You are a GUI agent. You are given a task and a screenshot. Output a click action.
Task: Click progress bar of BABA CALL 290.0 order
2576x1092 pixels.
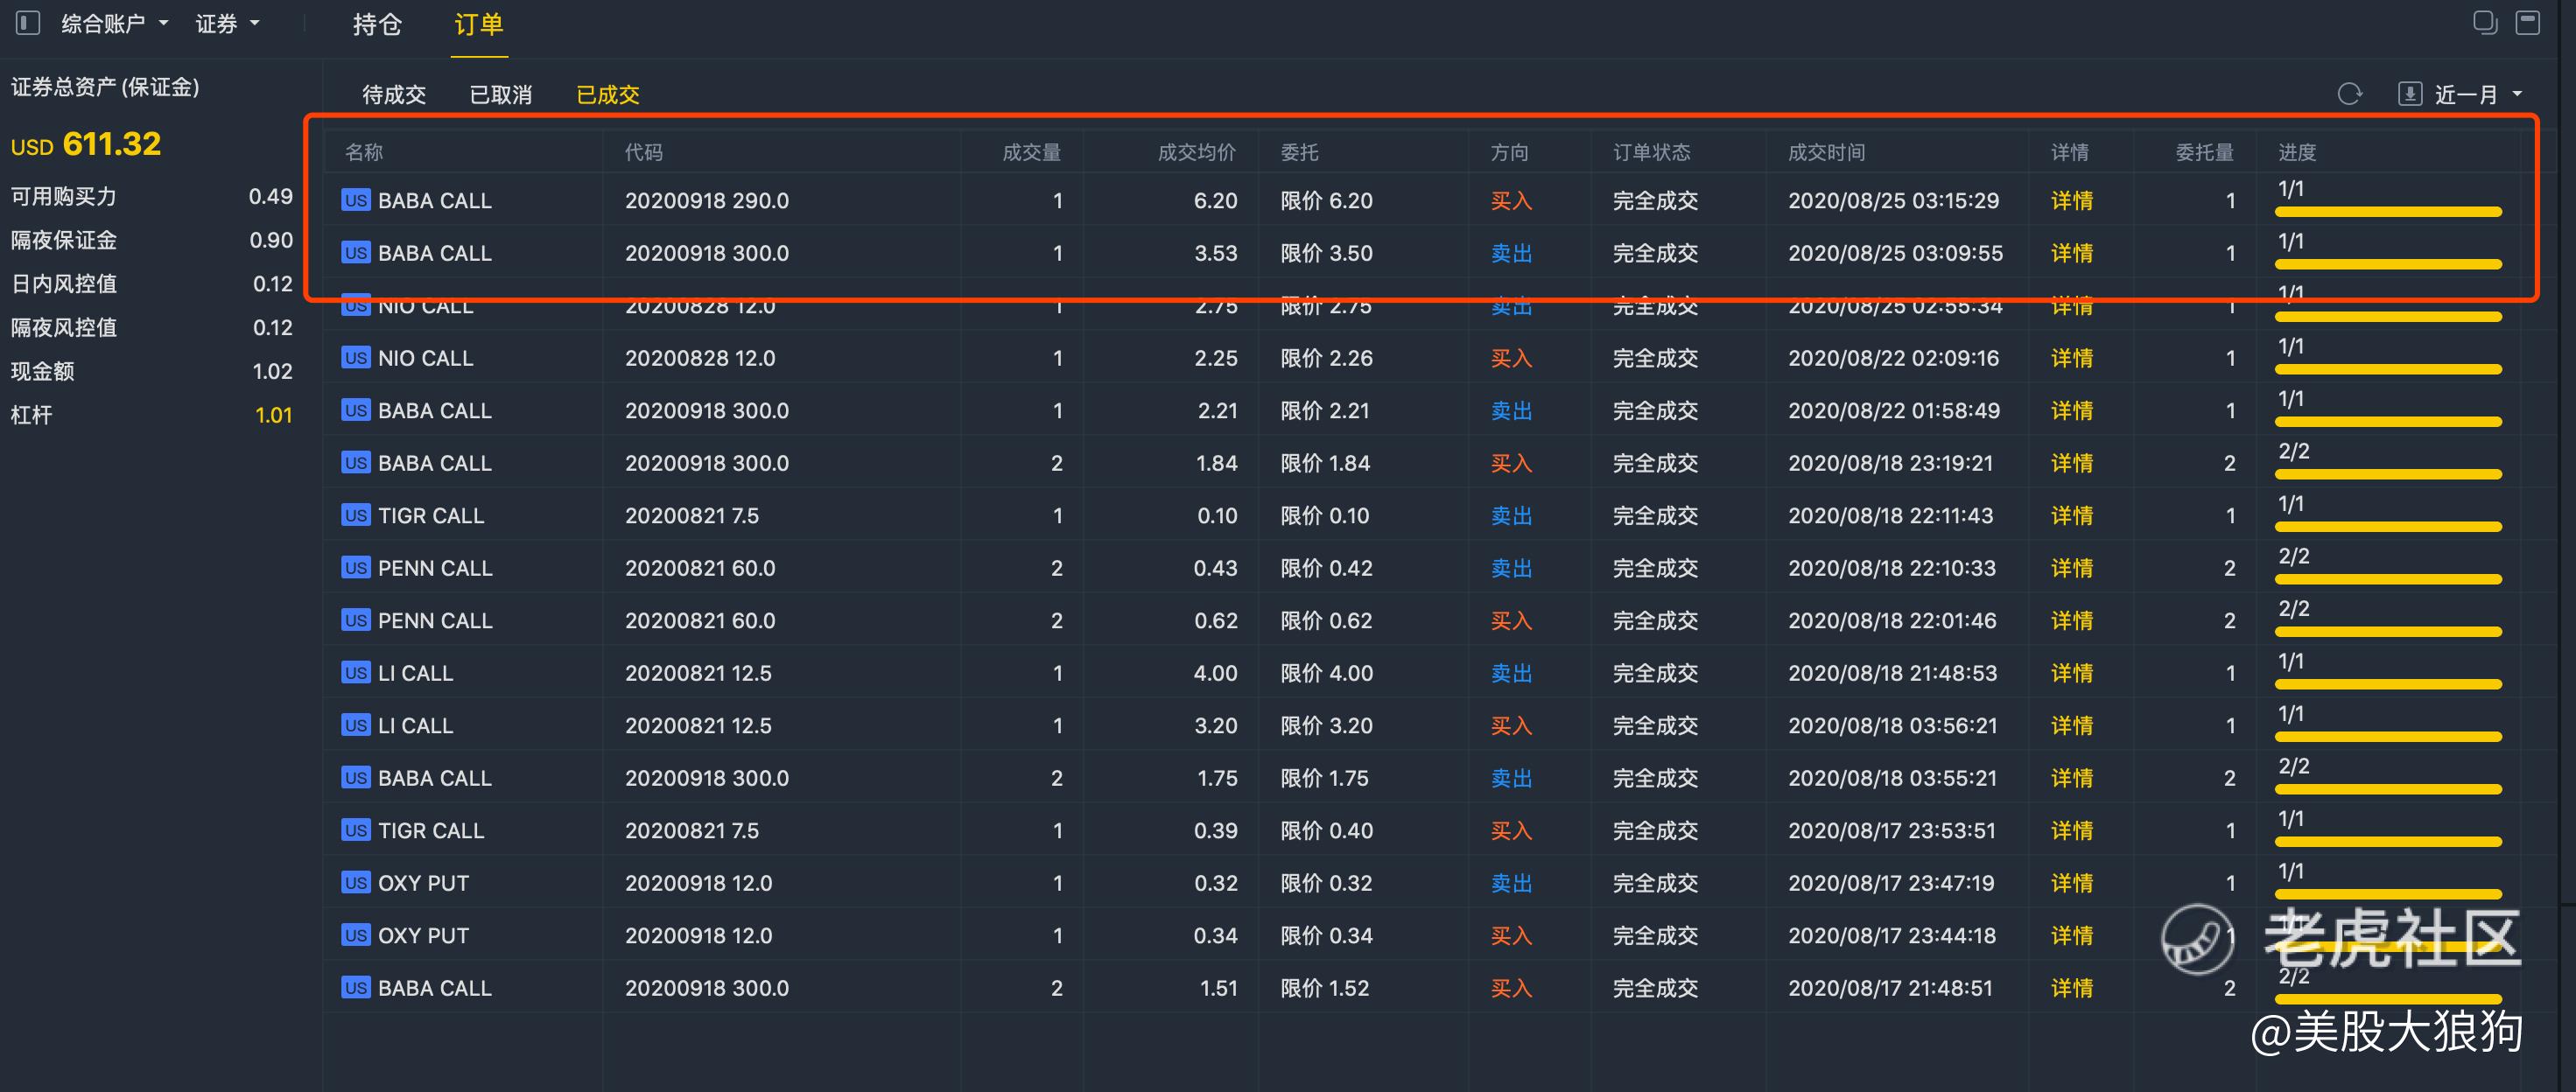coord(2389,212)
